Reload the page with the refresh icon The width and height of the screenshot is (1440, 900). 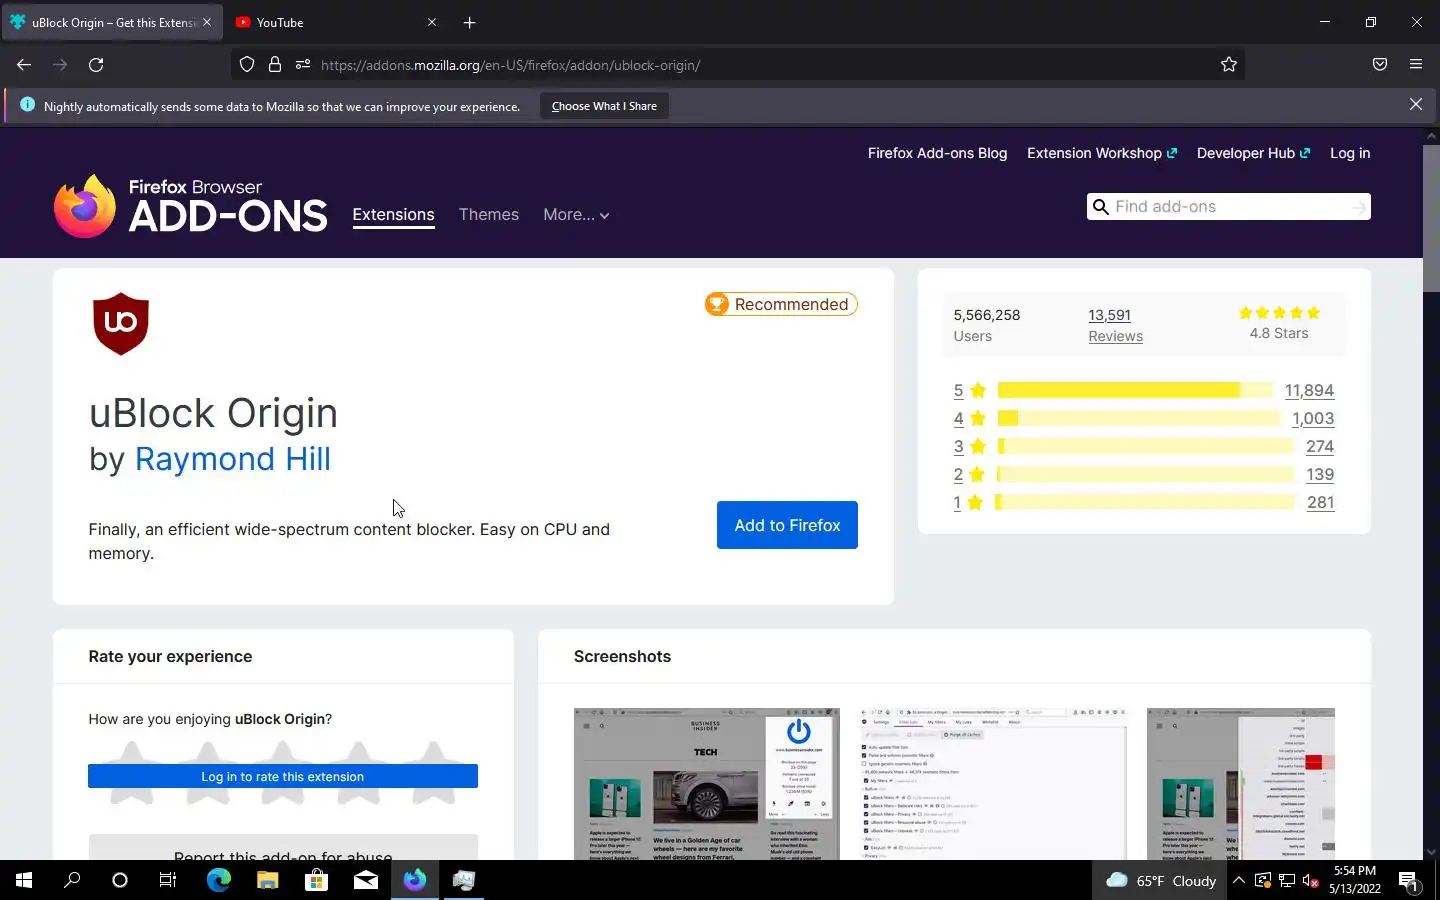click(96, 65)
